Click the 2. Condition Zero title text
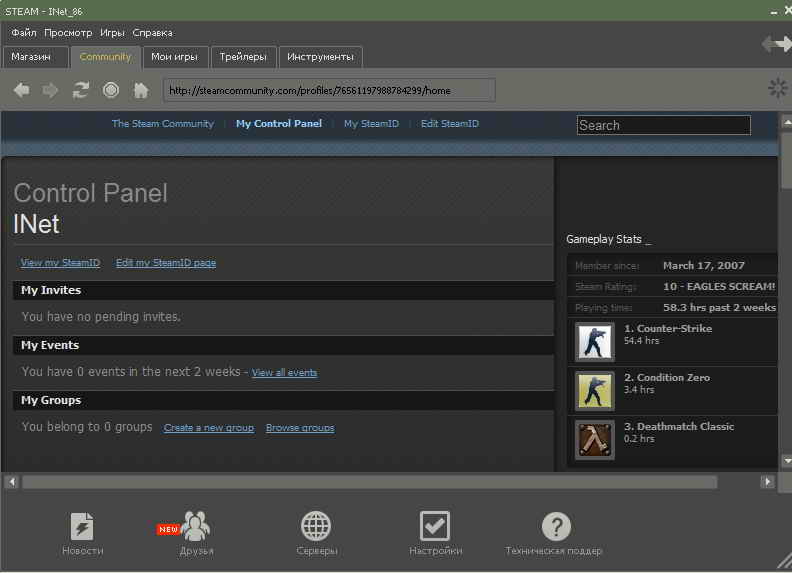792x573 pixels. pyautogui.click(x=667, y=377)
